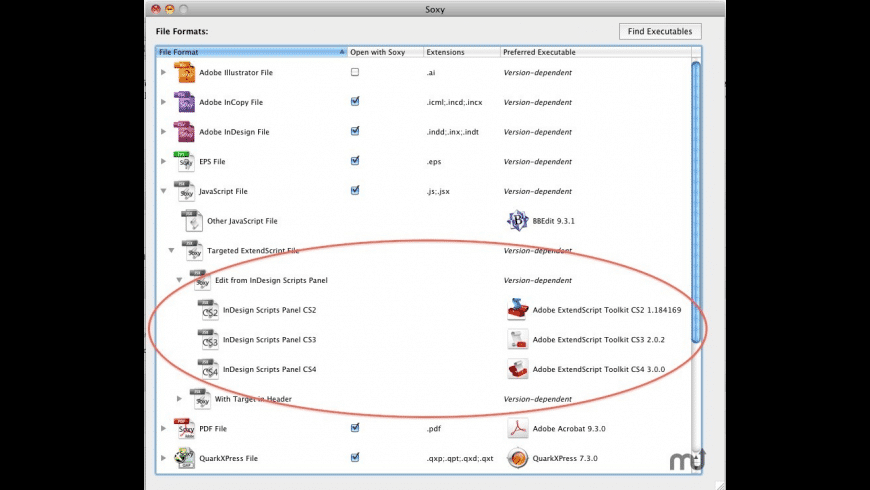Uncheck Open with Soxy for QuarkXPress files
Screen dimensions: 870x490
click(355, 458)
